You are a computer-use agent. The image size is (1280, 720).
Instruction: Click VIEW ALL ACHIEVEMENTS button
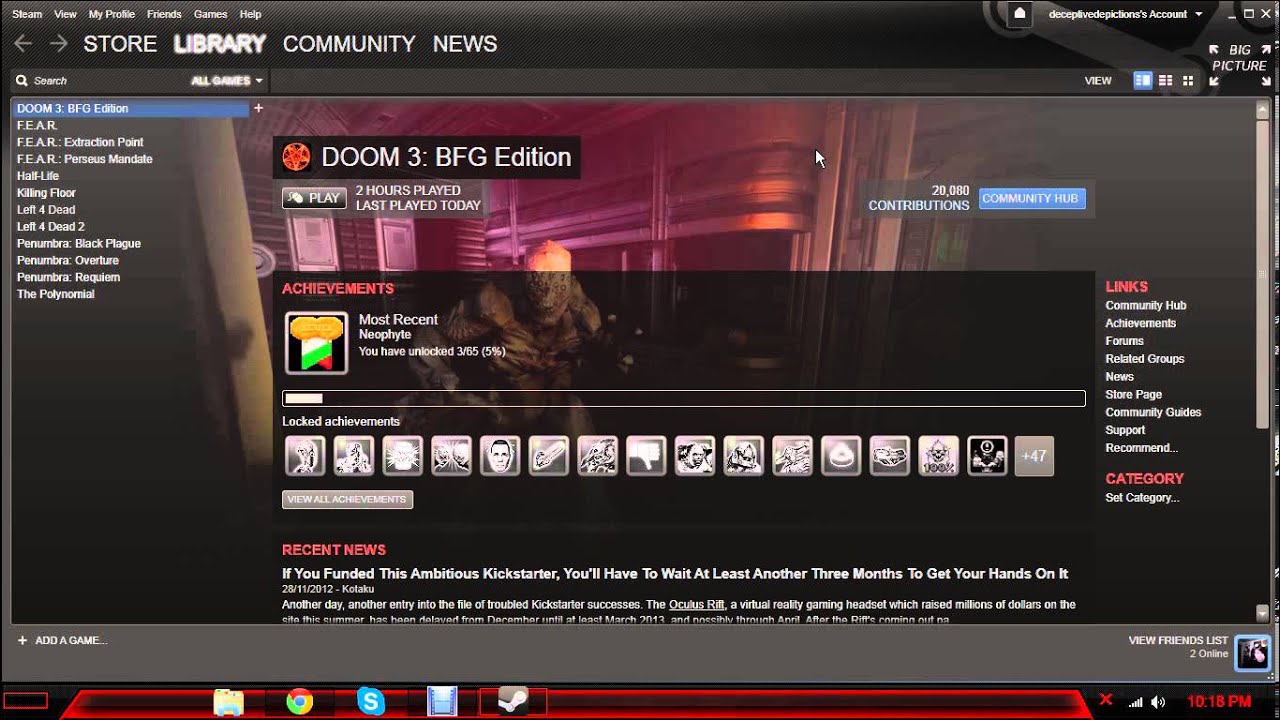pyautogui.click(x=347, y=499)
